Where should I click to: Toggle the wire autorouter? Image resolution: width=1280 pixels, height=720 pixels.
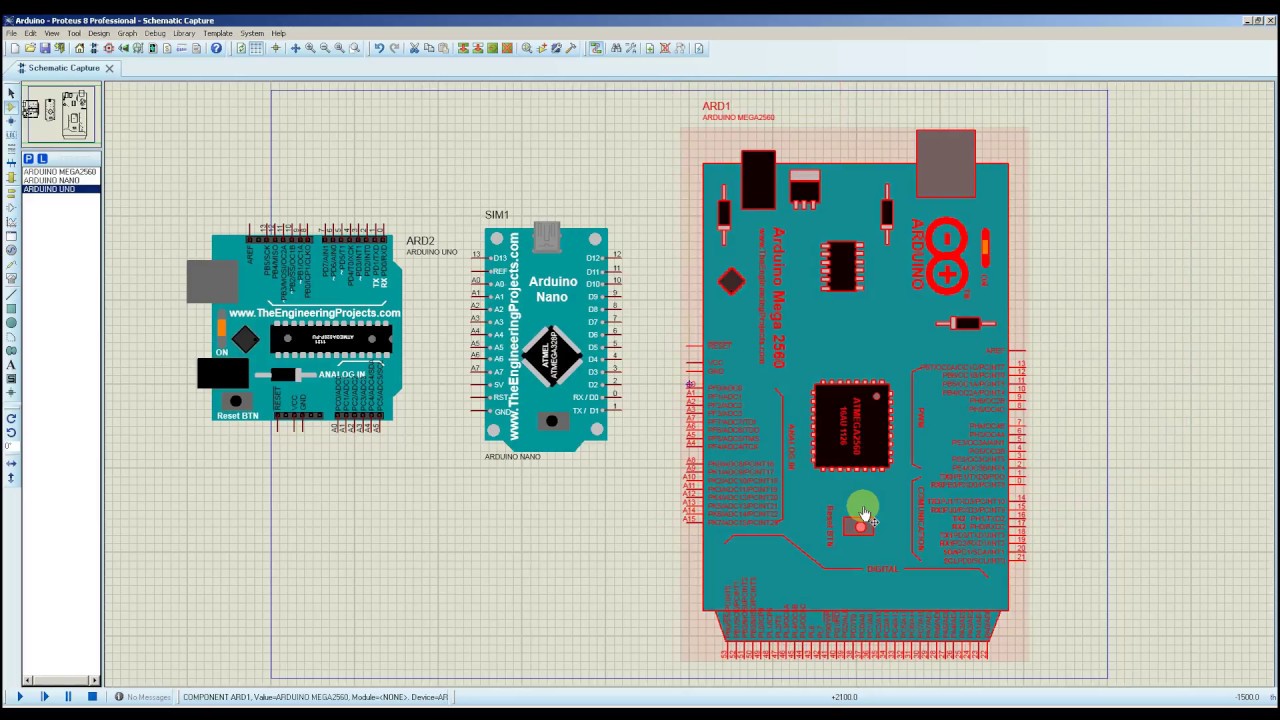pyautogui.click(x=596, y=48)
